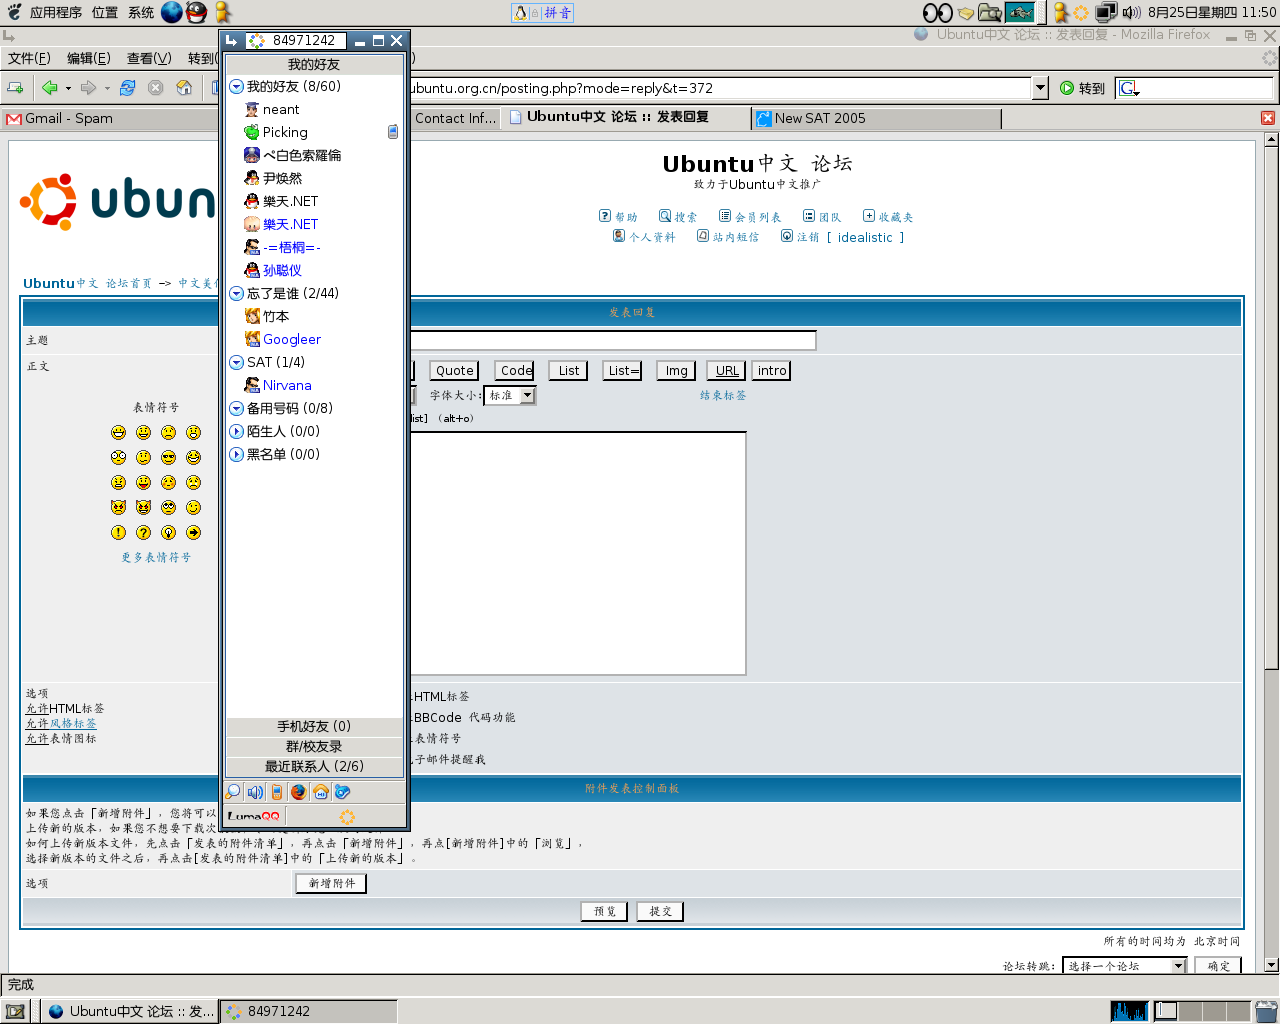Viewport: 1280px width, 1024px height.
Task: Collapse the 备用号码 (0/8) group
Action: pyautogui.click(x=237, y=408)
